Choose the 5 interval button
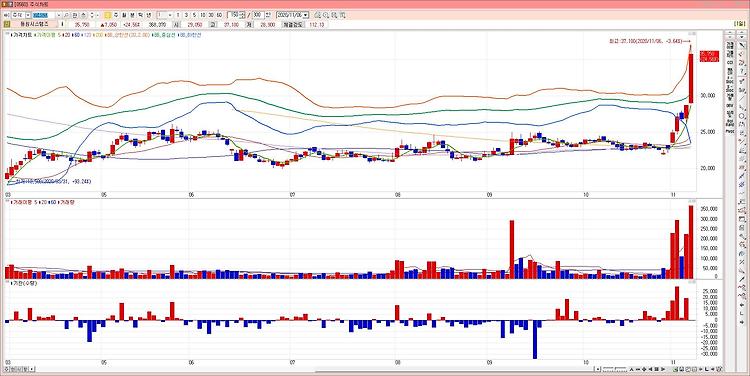Screen dimensions: 750x376 pyautogui.click(x=194, y=15)
